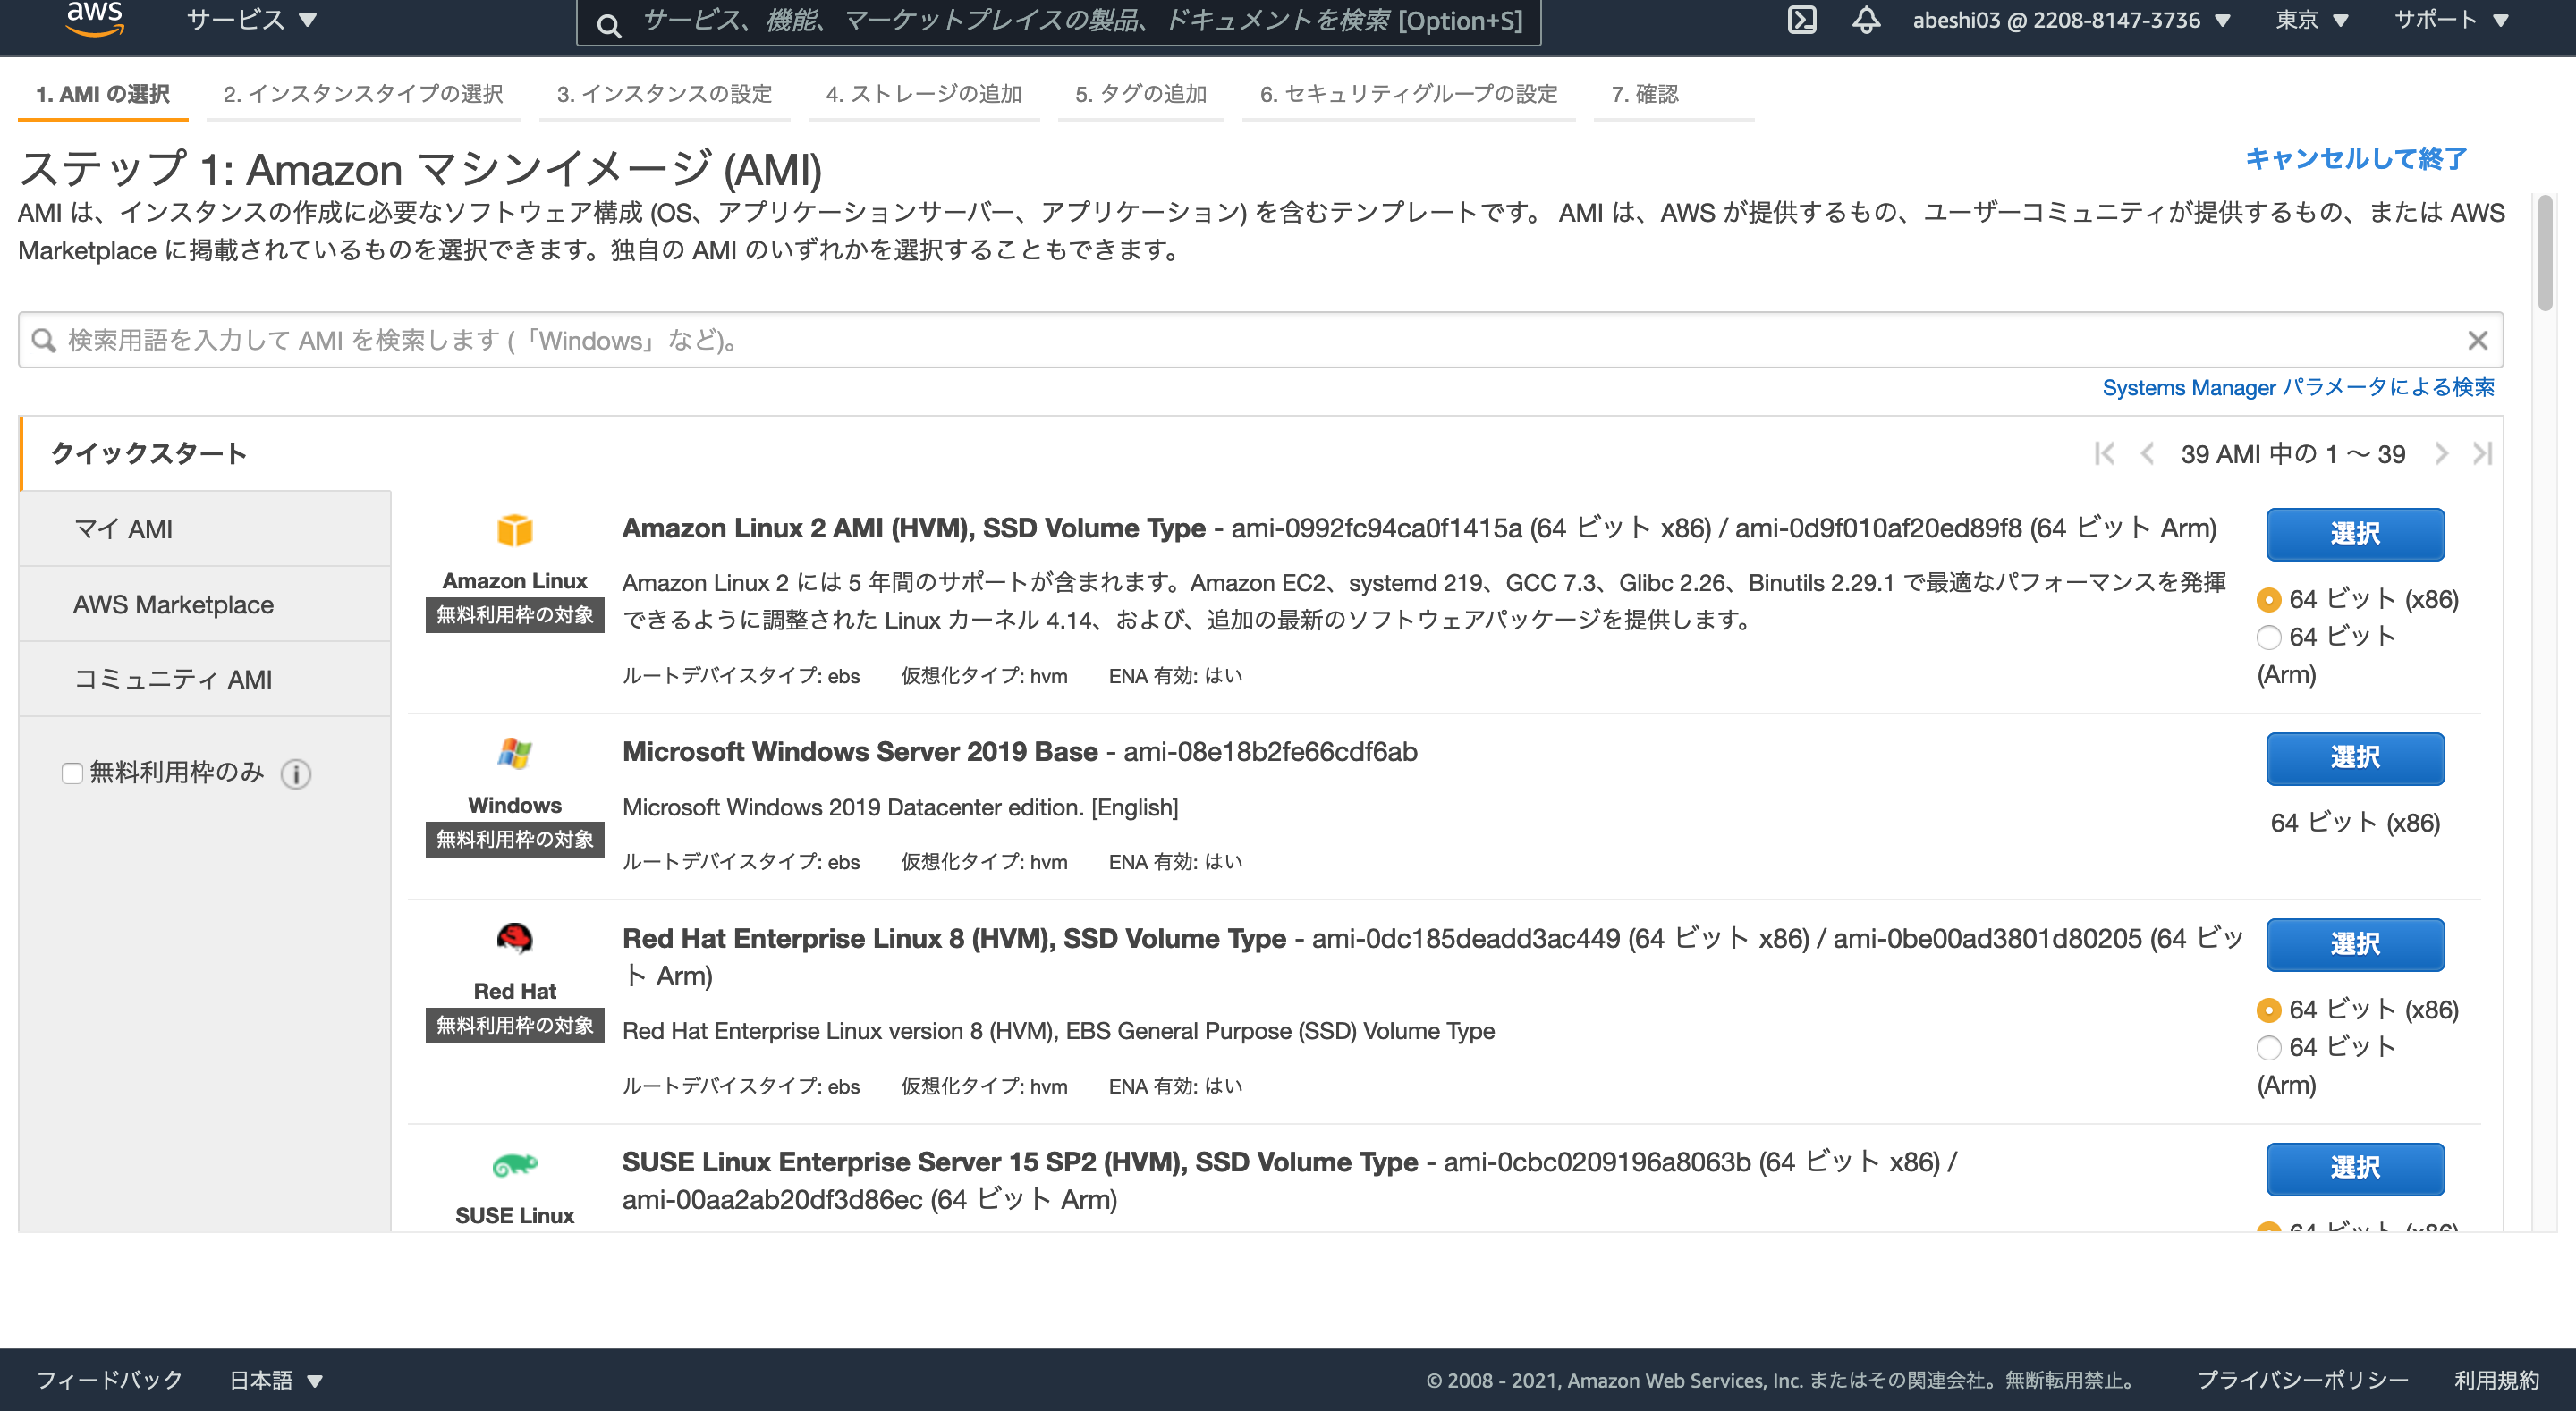Click the notifications bell icon
The width and height of the screenshot is (2576, 1411).
pyautogui.click(x=1866, y=19)
